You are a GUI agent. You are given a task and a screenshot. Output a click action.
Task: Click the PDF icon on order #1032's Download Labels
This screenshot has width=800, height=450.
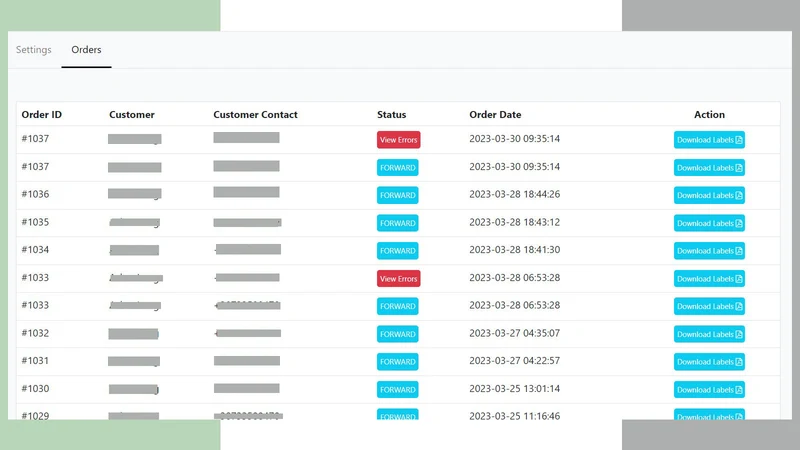click(739, 334)
